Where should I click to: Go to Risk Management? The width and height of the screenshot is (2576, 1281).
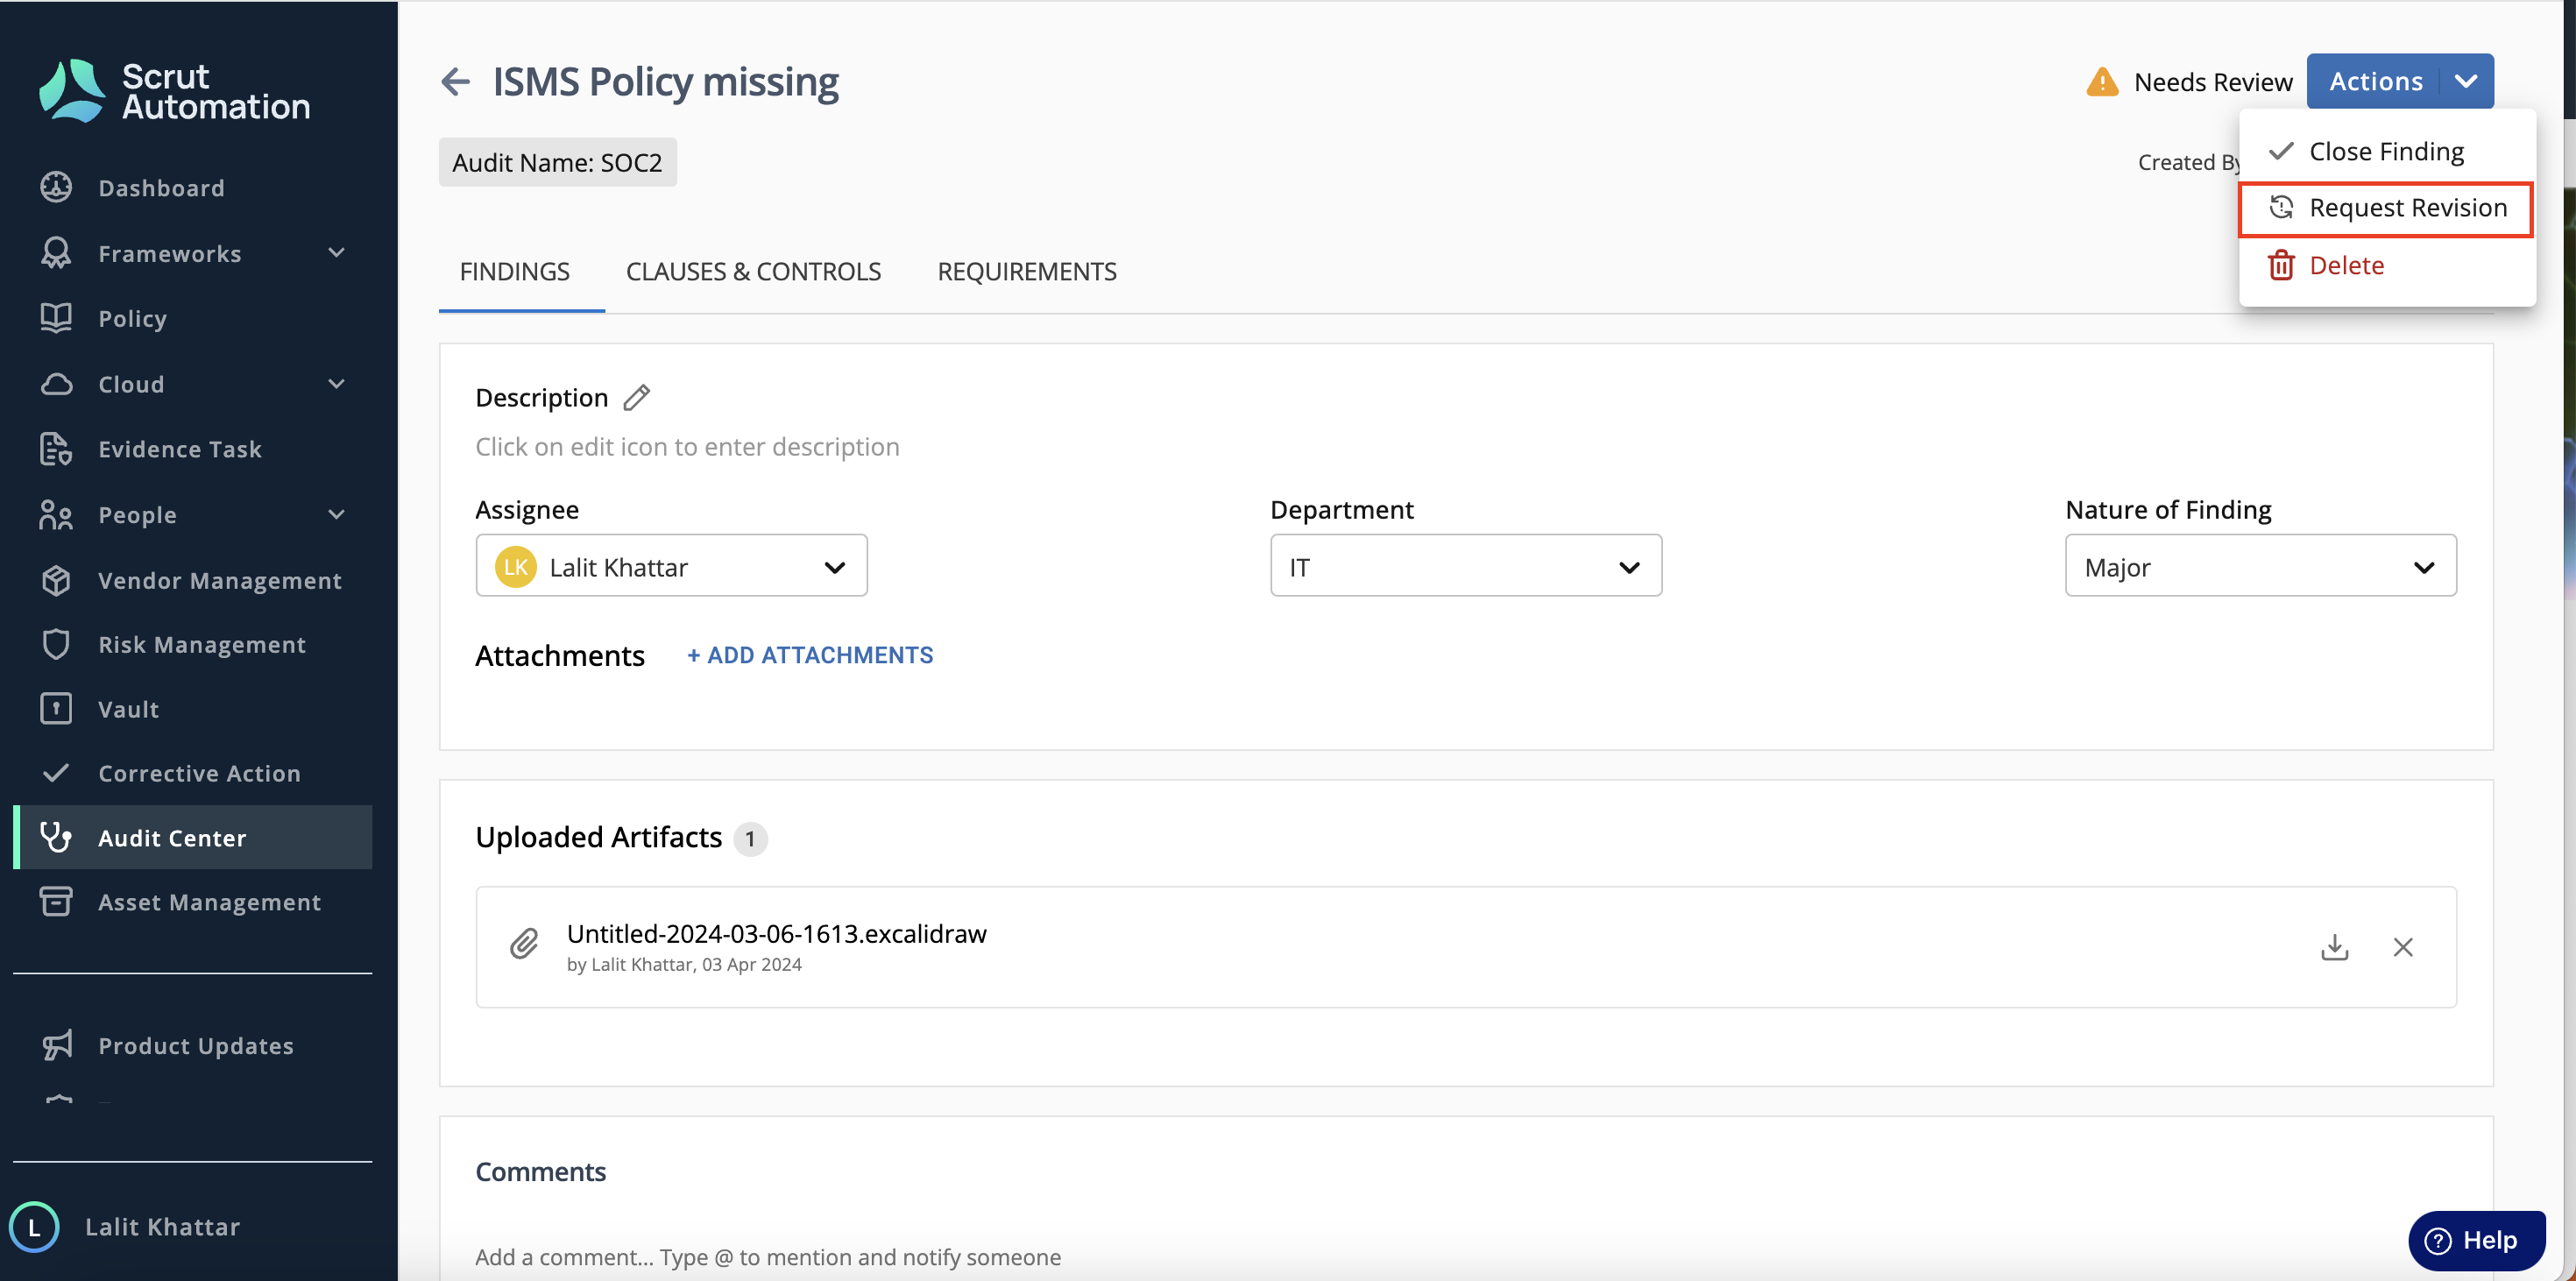202,644
